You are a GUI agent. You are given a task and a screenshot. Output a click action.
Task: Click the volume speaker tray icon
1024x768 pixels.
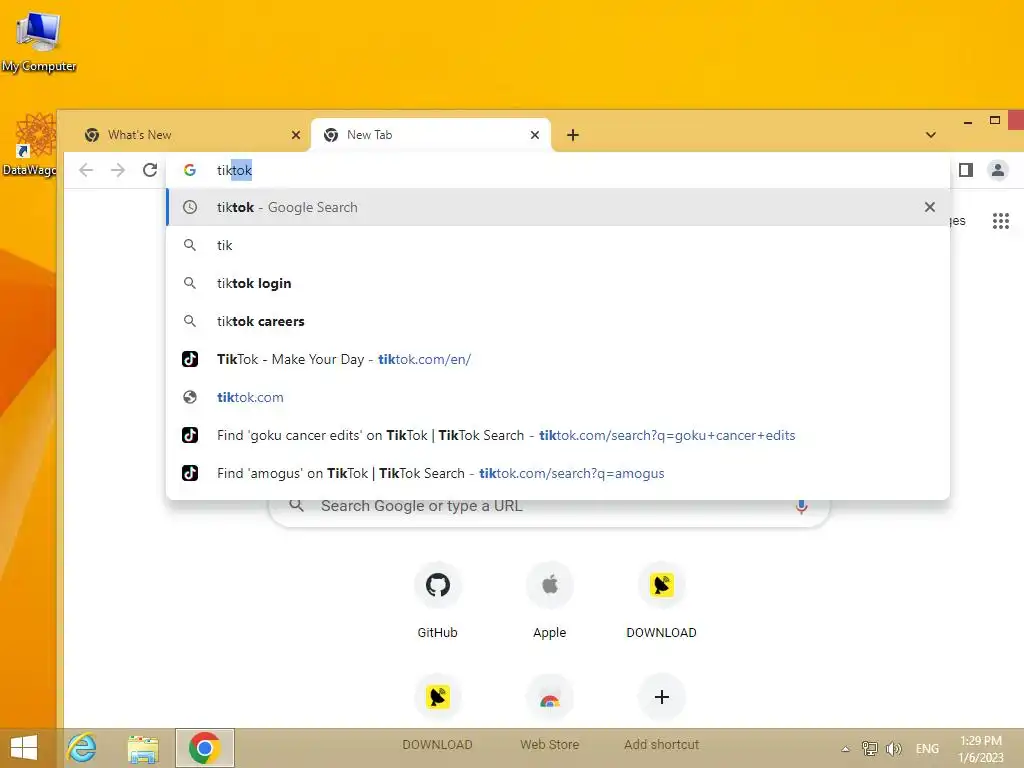pos(893,748)
